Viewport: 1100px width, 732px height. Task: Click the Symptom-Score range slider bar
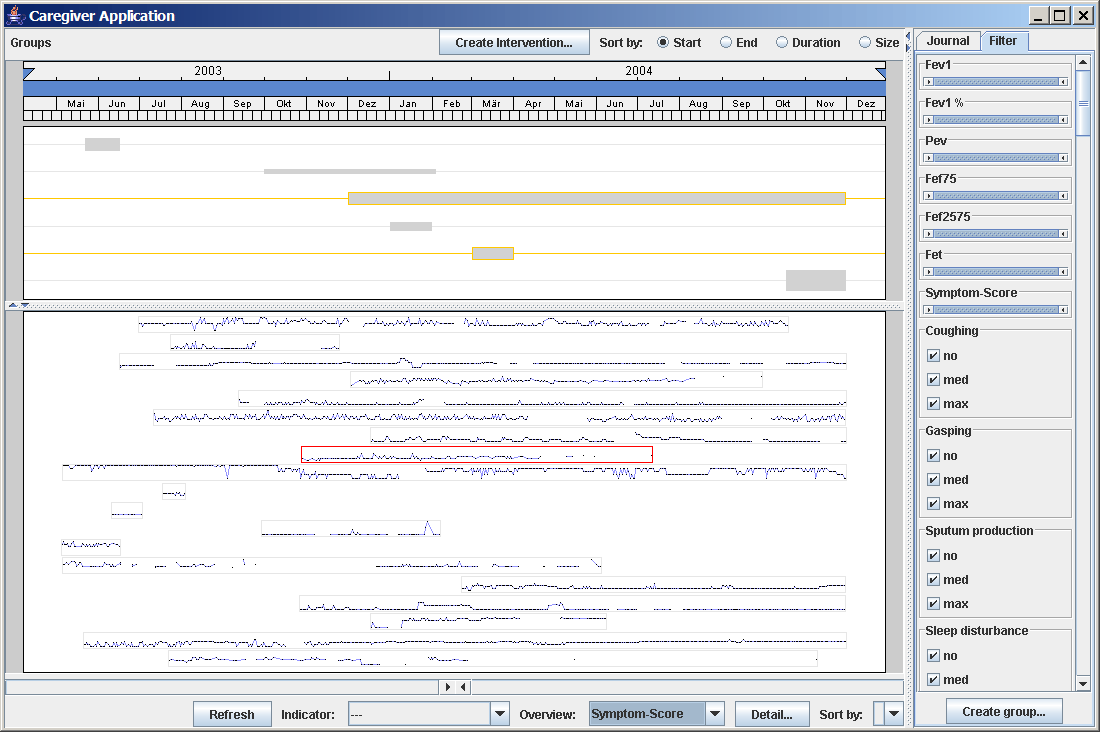click(x=996, y=310)
